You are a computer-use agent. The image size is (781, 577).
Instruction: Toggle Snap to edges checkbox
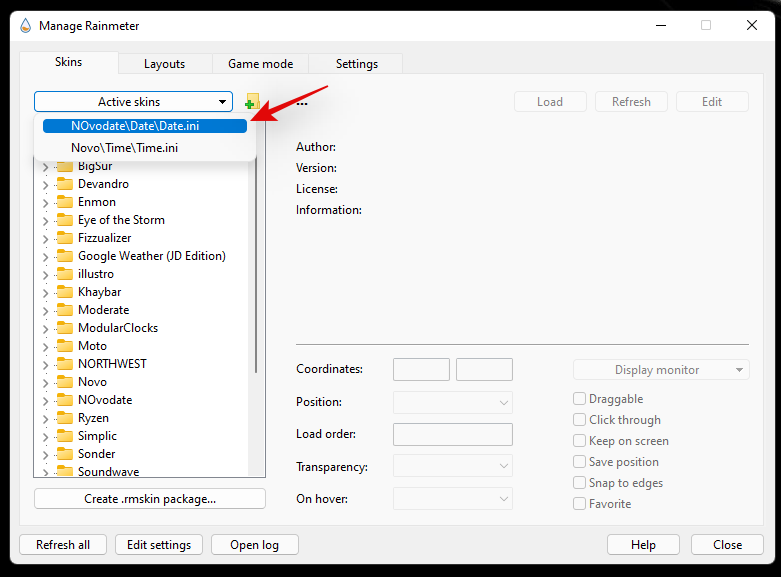point(579,482)
